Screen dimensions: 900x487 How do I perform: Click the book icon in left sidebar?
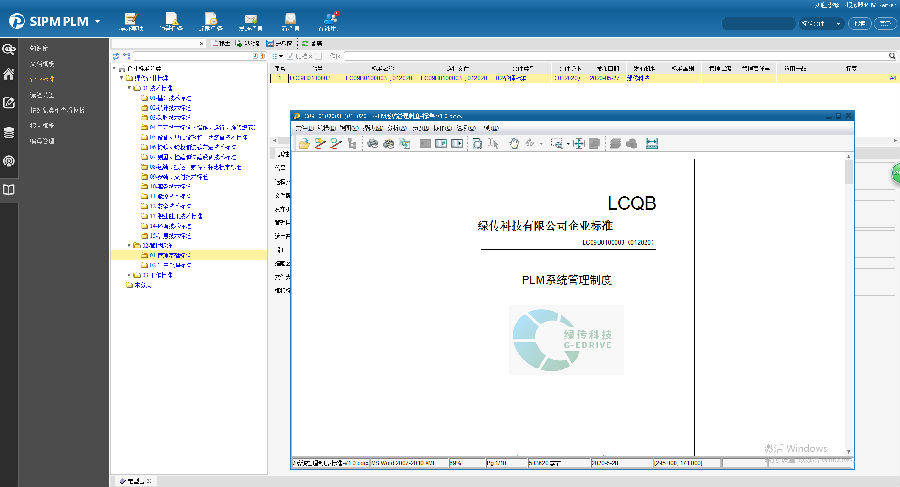click(x=9, y=189)
